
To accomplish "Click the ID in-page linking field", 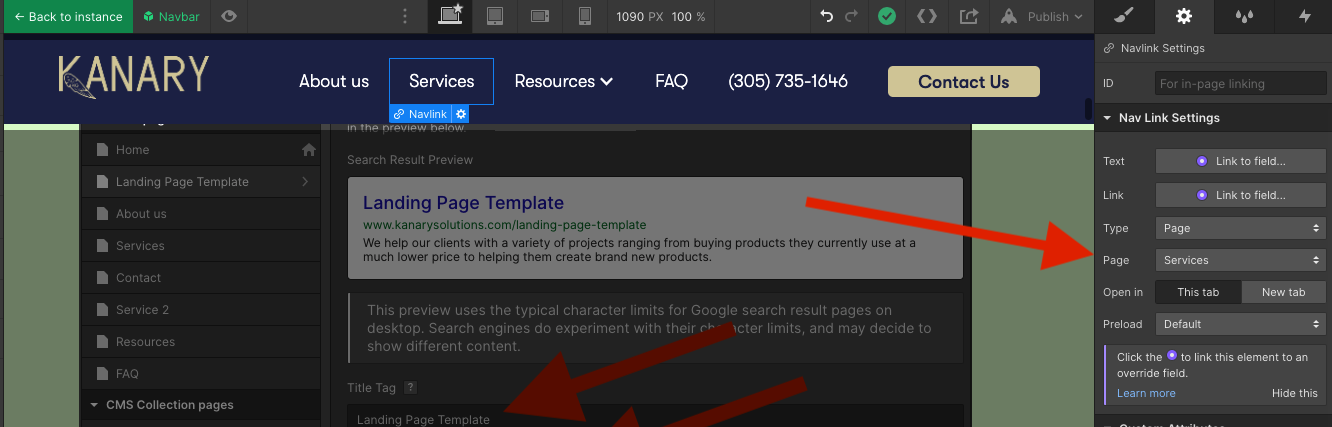I will (1241, 84).
